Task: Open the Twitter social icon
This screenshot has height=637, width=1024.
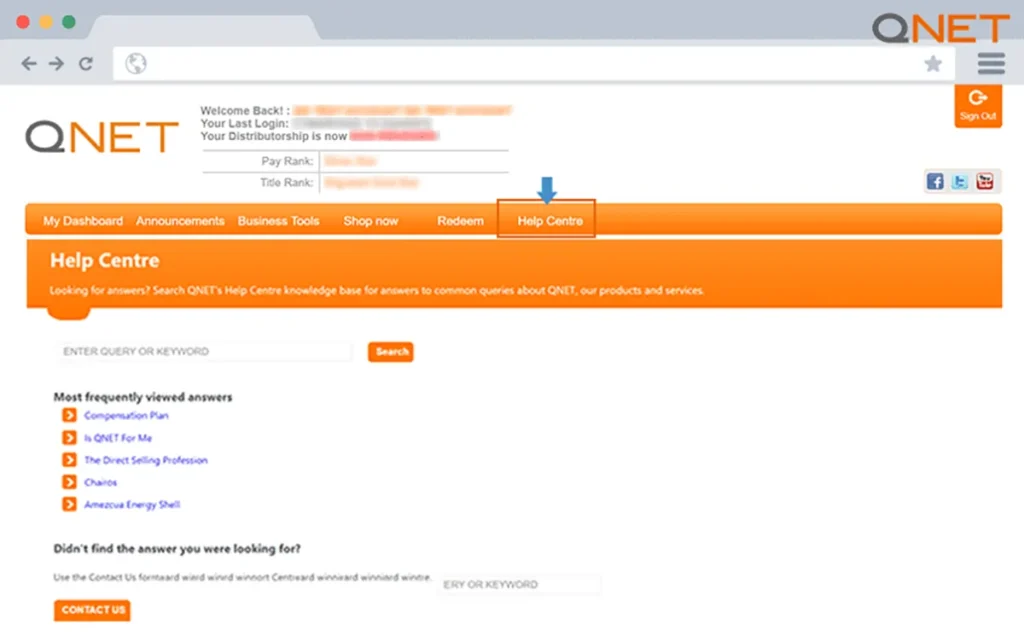Action: click(x=959, y=181)
